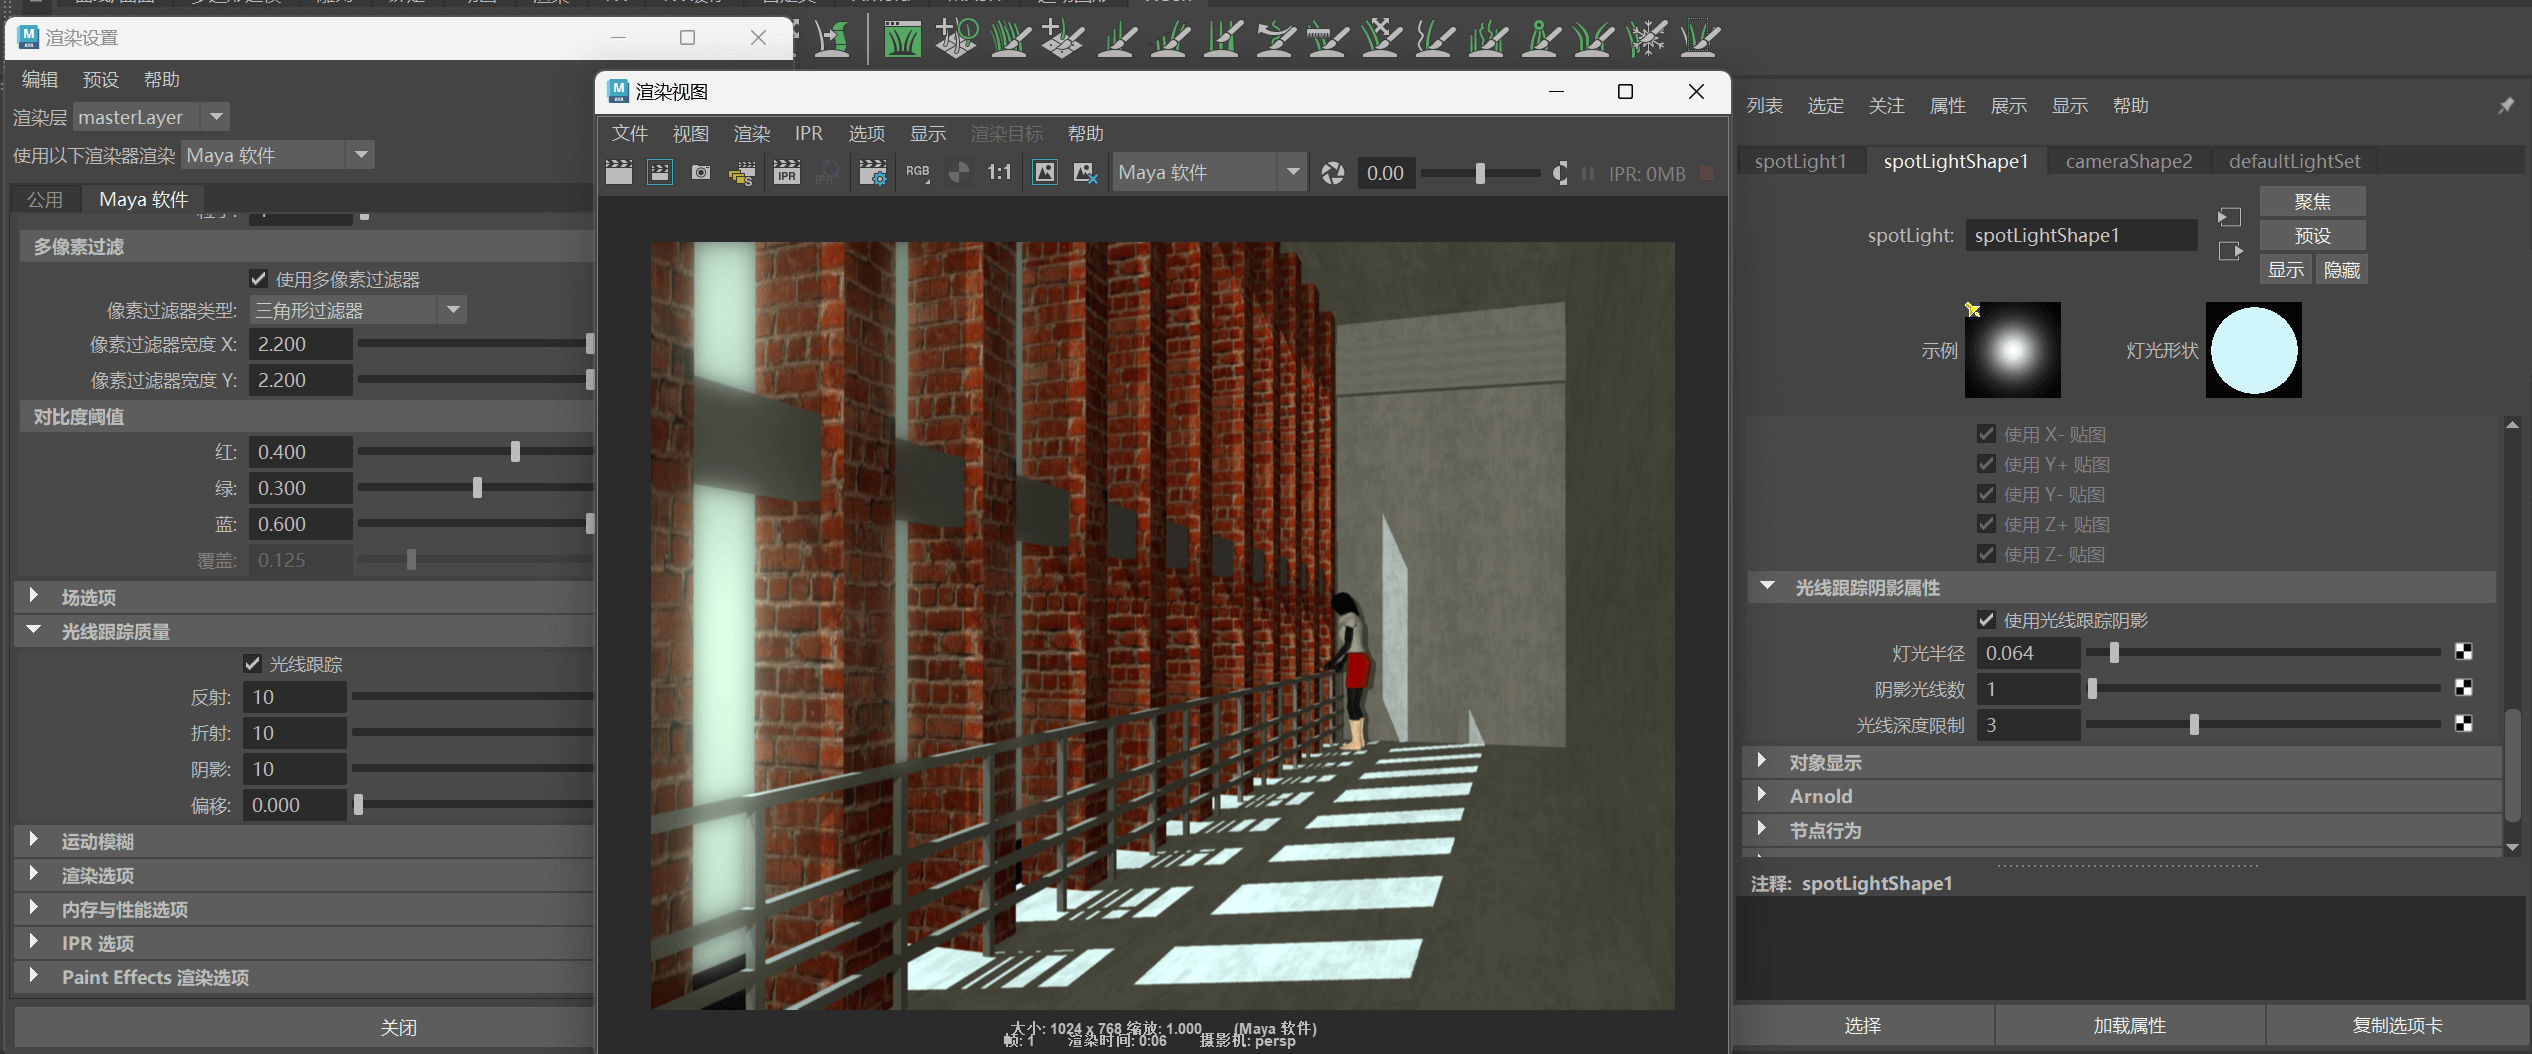Select the XGen freeze brush snowflake icon
2532x1054 pixels.
click(x=1646, y=39)
